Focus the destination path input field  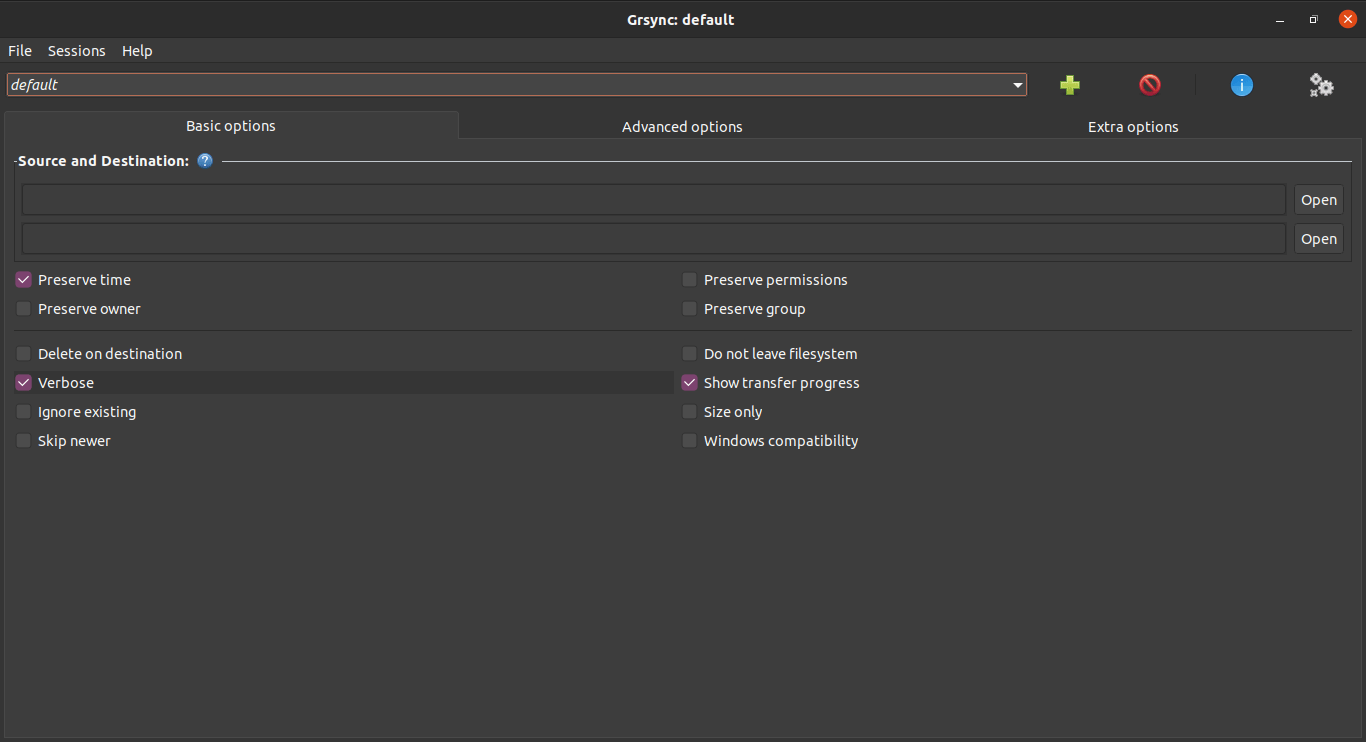click(x=654, y=239)
